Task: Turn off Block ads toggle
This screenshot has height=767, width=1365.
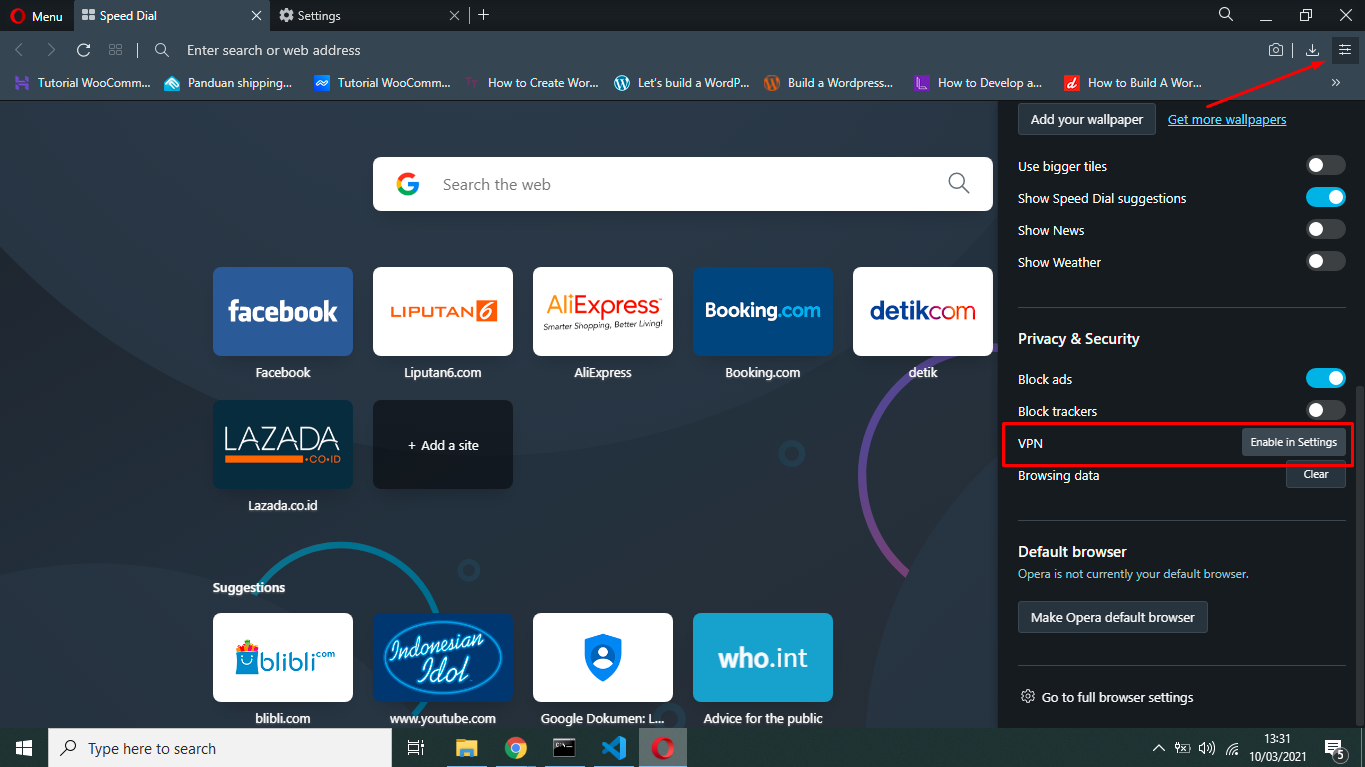Action: 1326,379
